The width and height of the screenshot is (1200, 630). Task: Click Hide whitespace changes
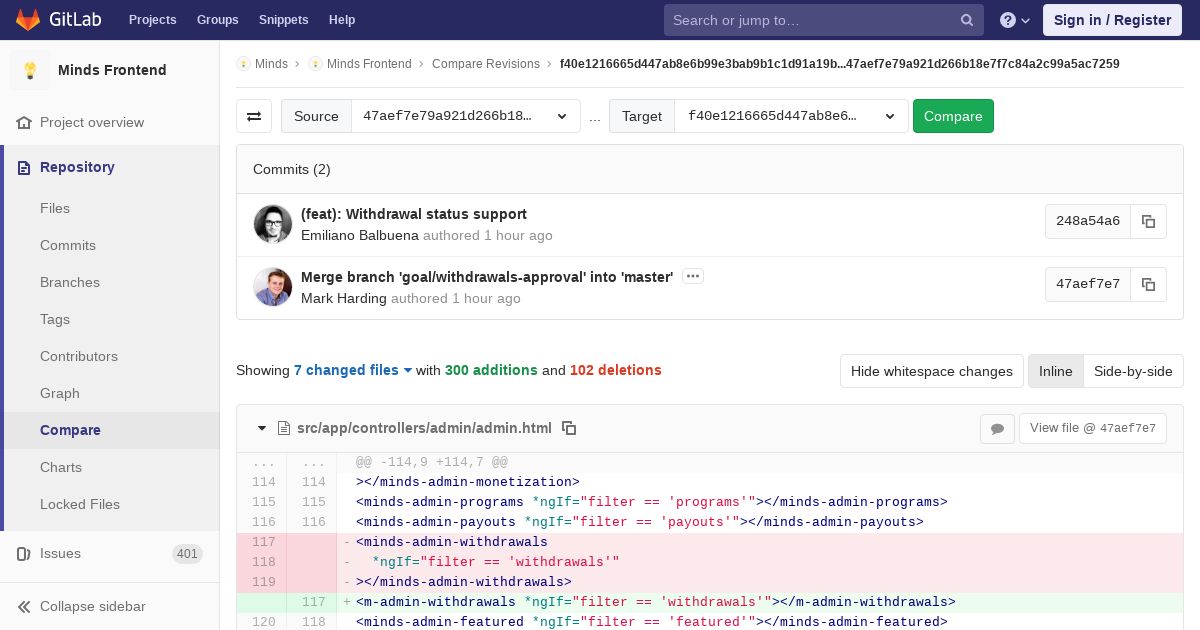(931, 371)
